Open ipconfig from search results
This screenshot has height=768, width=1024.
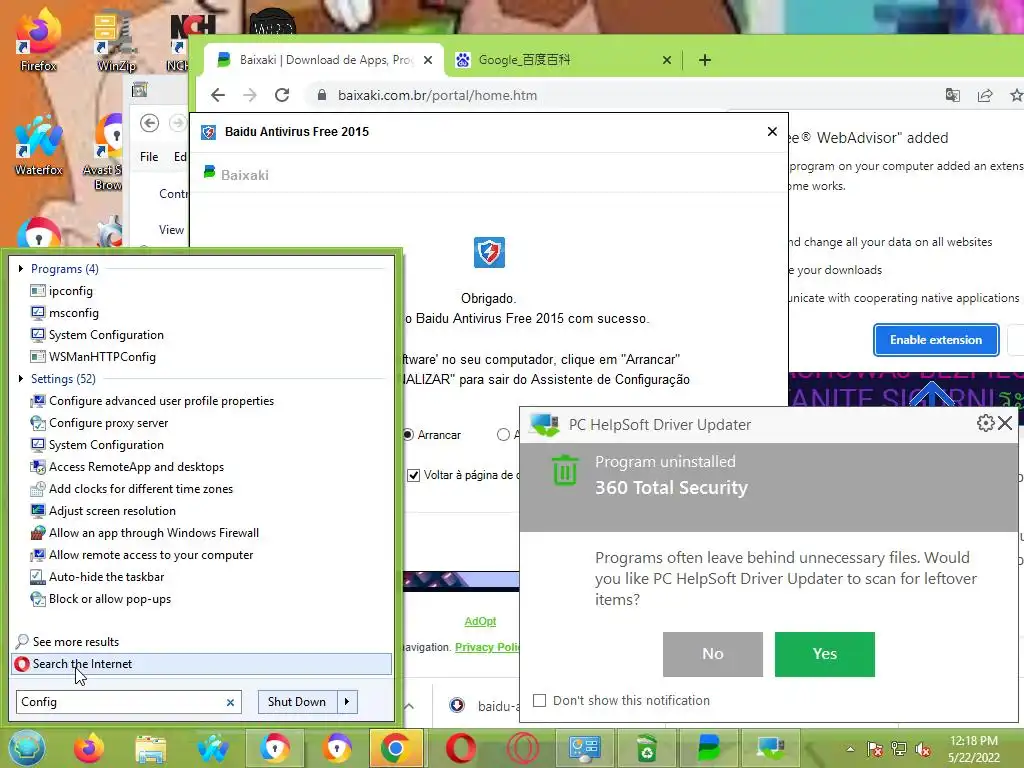coord(71,291)
